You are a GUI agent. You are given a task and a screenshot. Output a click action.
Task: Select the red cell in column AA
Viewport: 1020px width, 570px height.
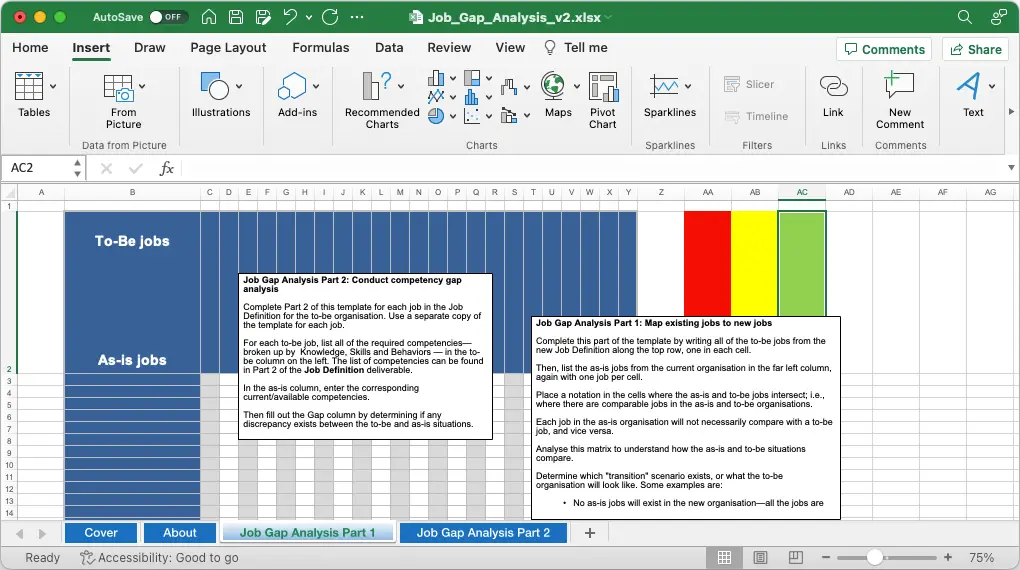click(x=707, y=264)
